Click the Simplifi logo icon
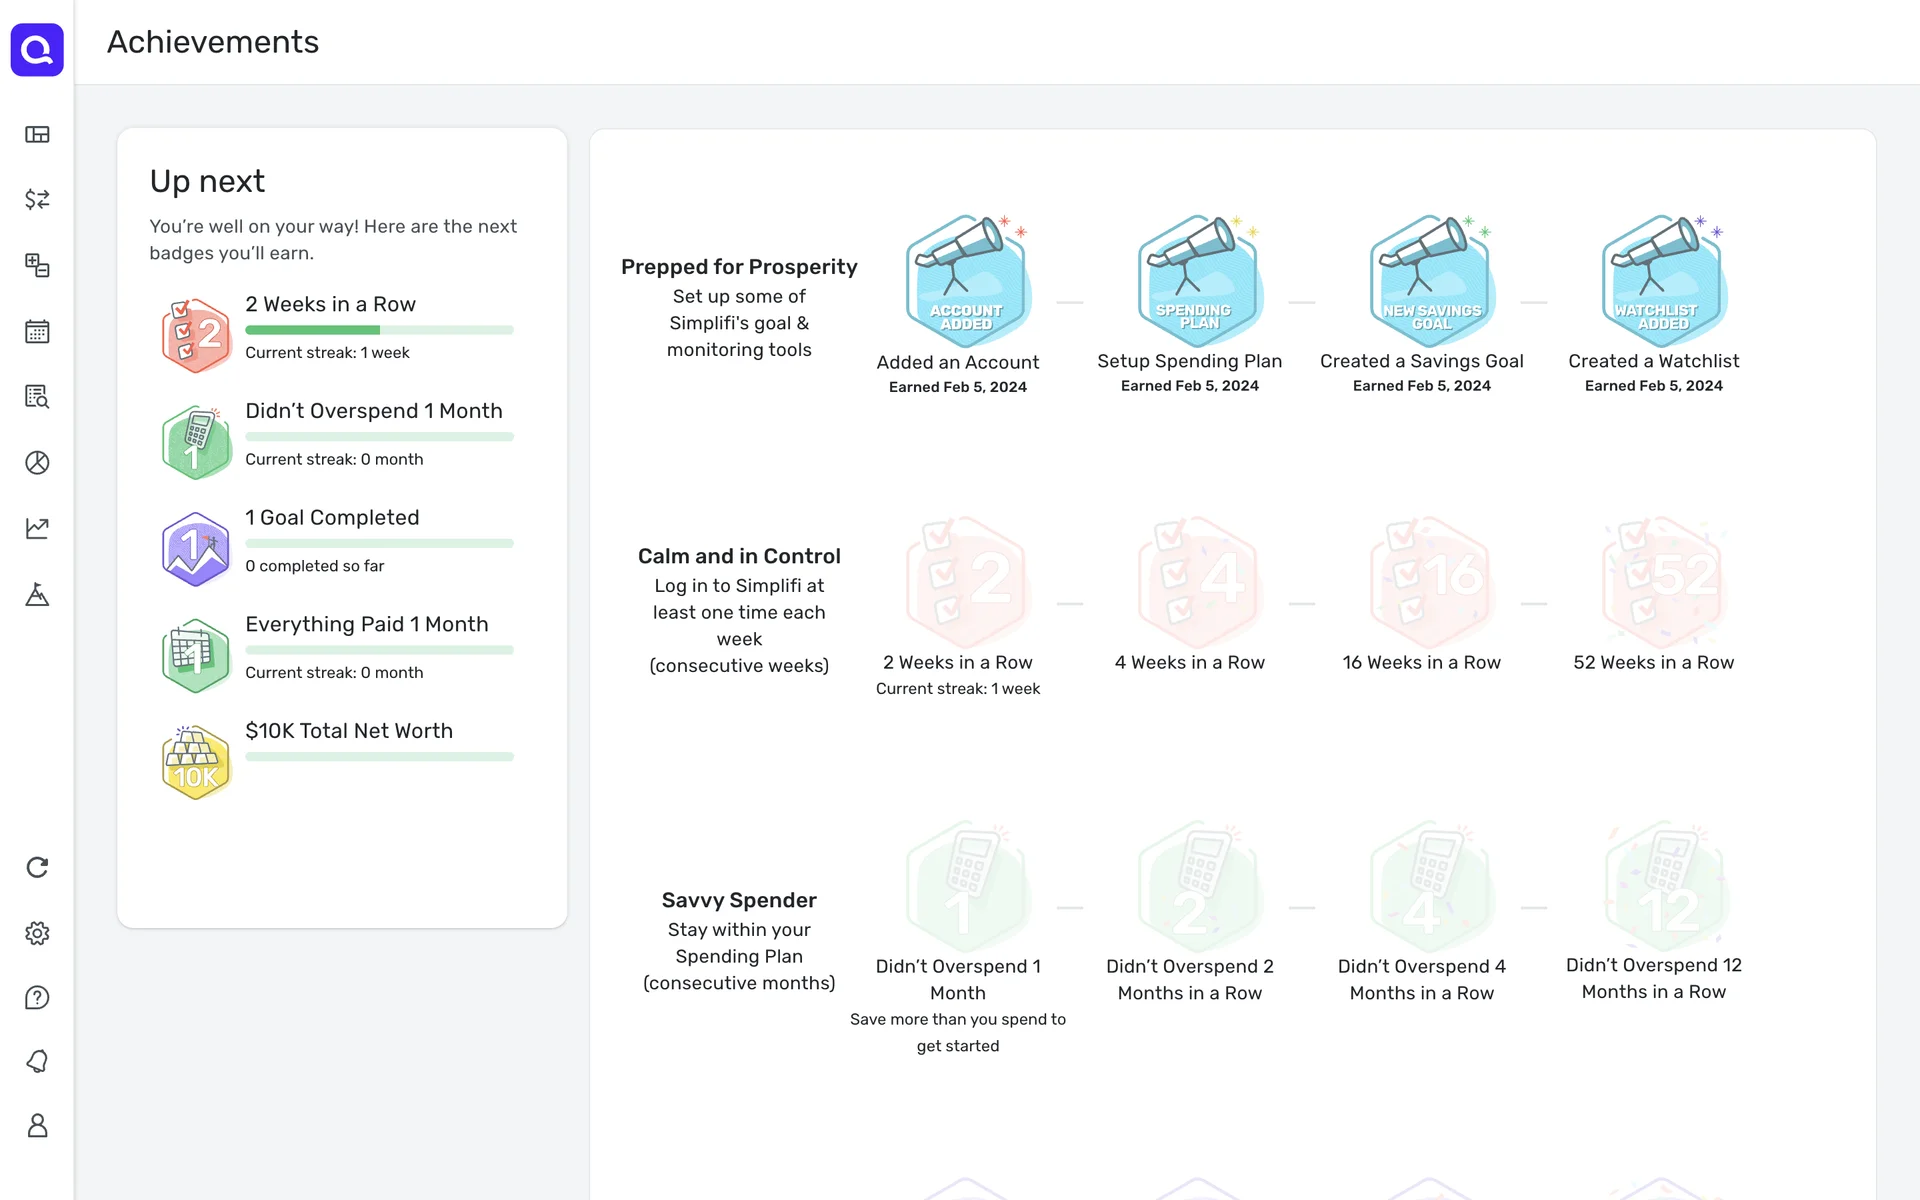This screenshot has width=1920, height=1200. point(37,49)
